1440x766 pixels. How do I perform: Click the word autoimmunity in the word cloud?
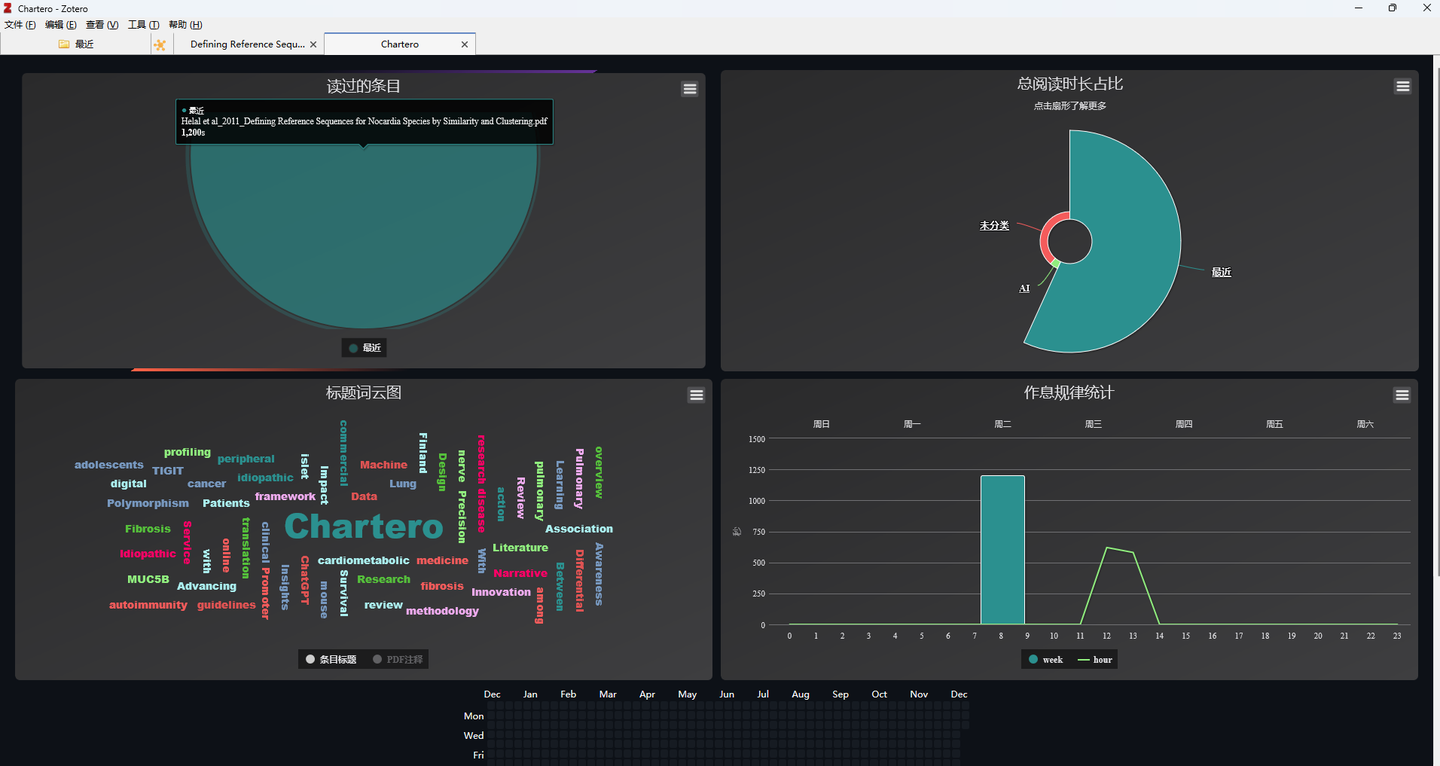pyautogui.click(x=148, y=605)
